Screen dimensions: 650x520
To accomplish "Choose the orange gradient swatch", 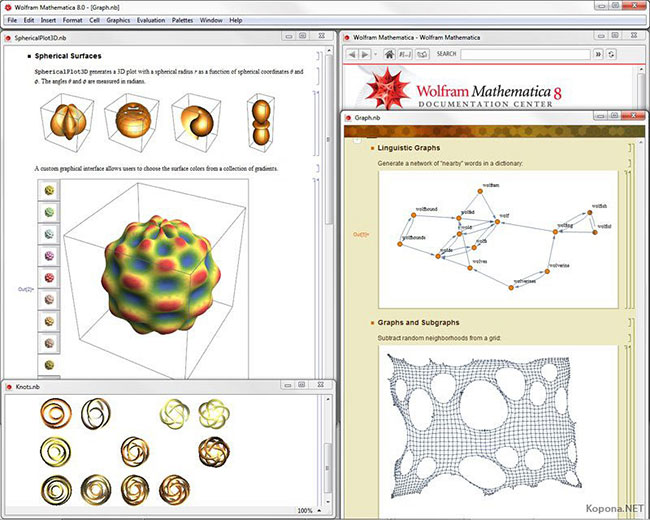I will coord(49,321).
